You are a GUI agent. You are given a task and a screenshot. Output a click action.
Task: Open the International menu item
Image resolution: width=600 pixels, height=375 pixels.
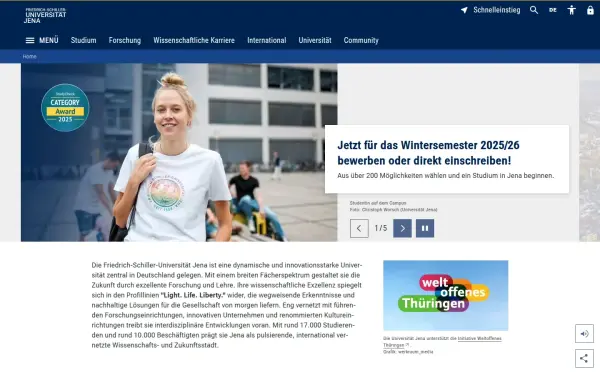tap(267, 40)
